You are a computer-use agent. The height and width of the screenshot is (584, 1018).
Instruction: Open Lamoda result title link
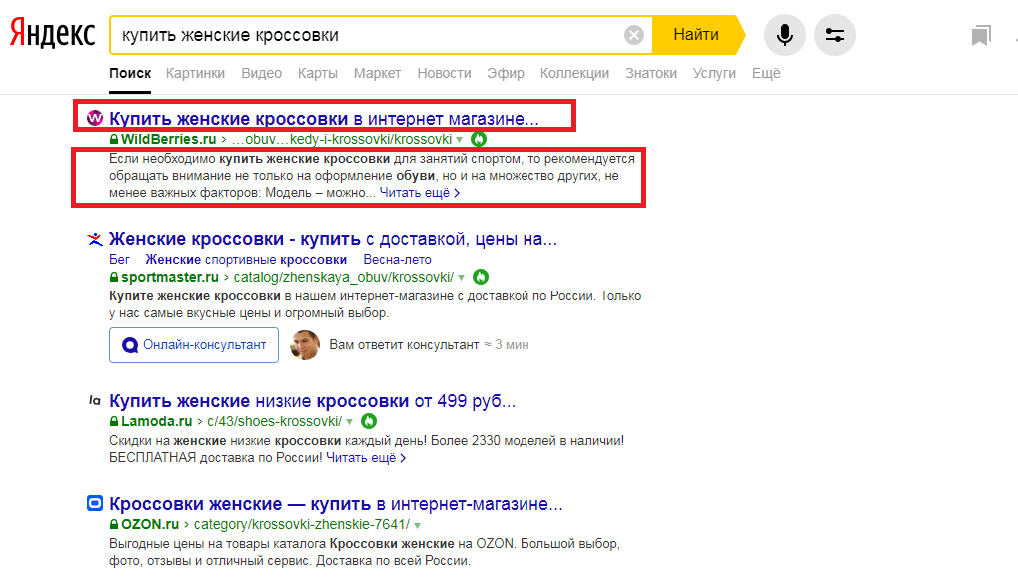tap(312, 400)
